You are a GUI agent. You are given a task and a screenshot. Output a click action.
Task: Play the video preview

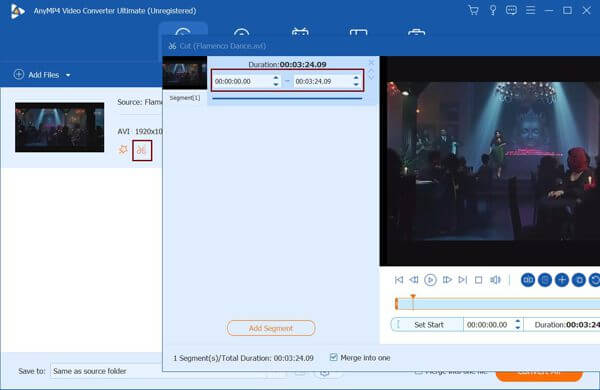(430, 280)
